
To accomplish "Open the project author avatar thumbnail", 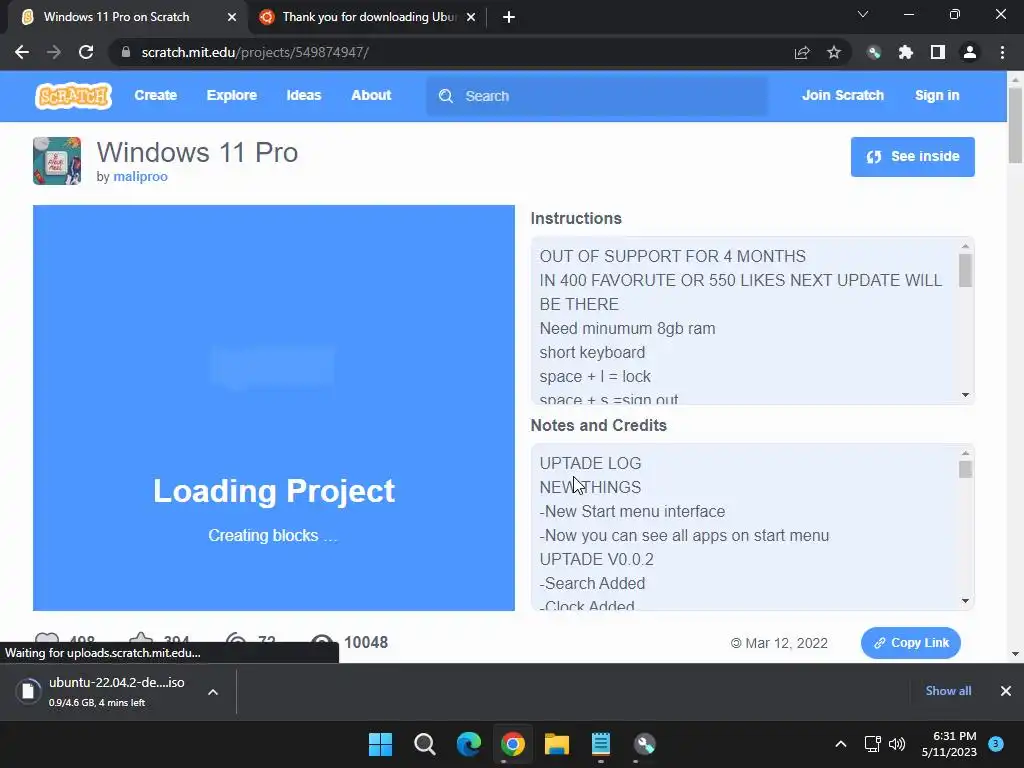I will click(x=57, y=161).
